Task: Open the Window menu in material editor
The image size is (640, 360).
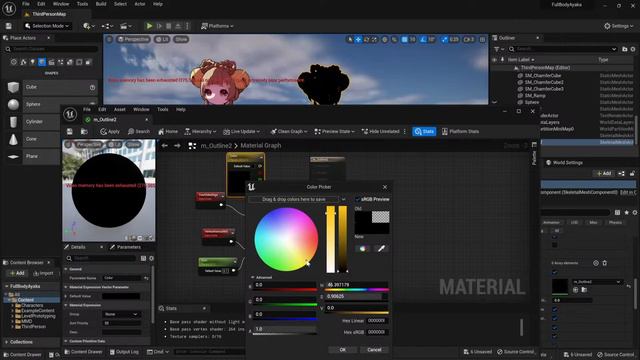Action: [x=141, y=109]
